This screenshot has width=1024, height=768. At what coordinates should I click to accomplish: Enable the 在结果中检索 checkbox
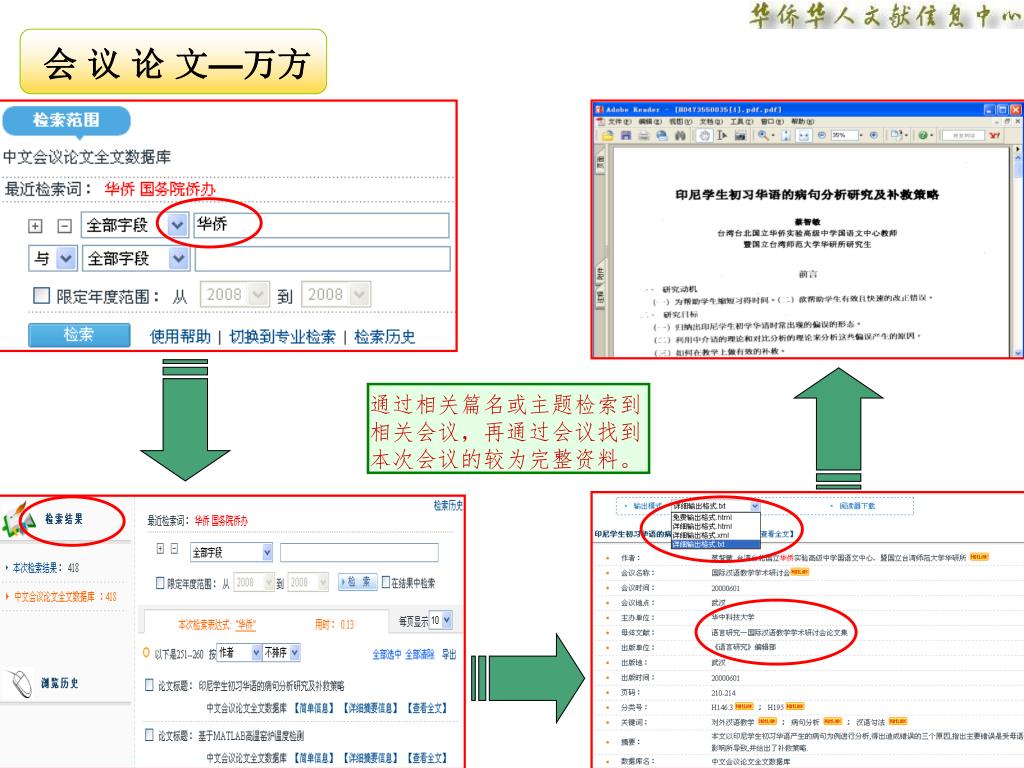[386, 581]
